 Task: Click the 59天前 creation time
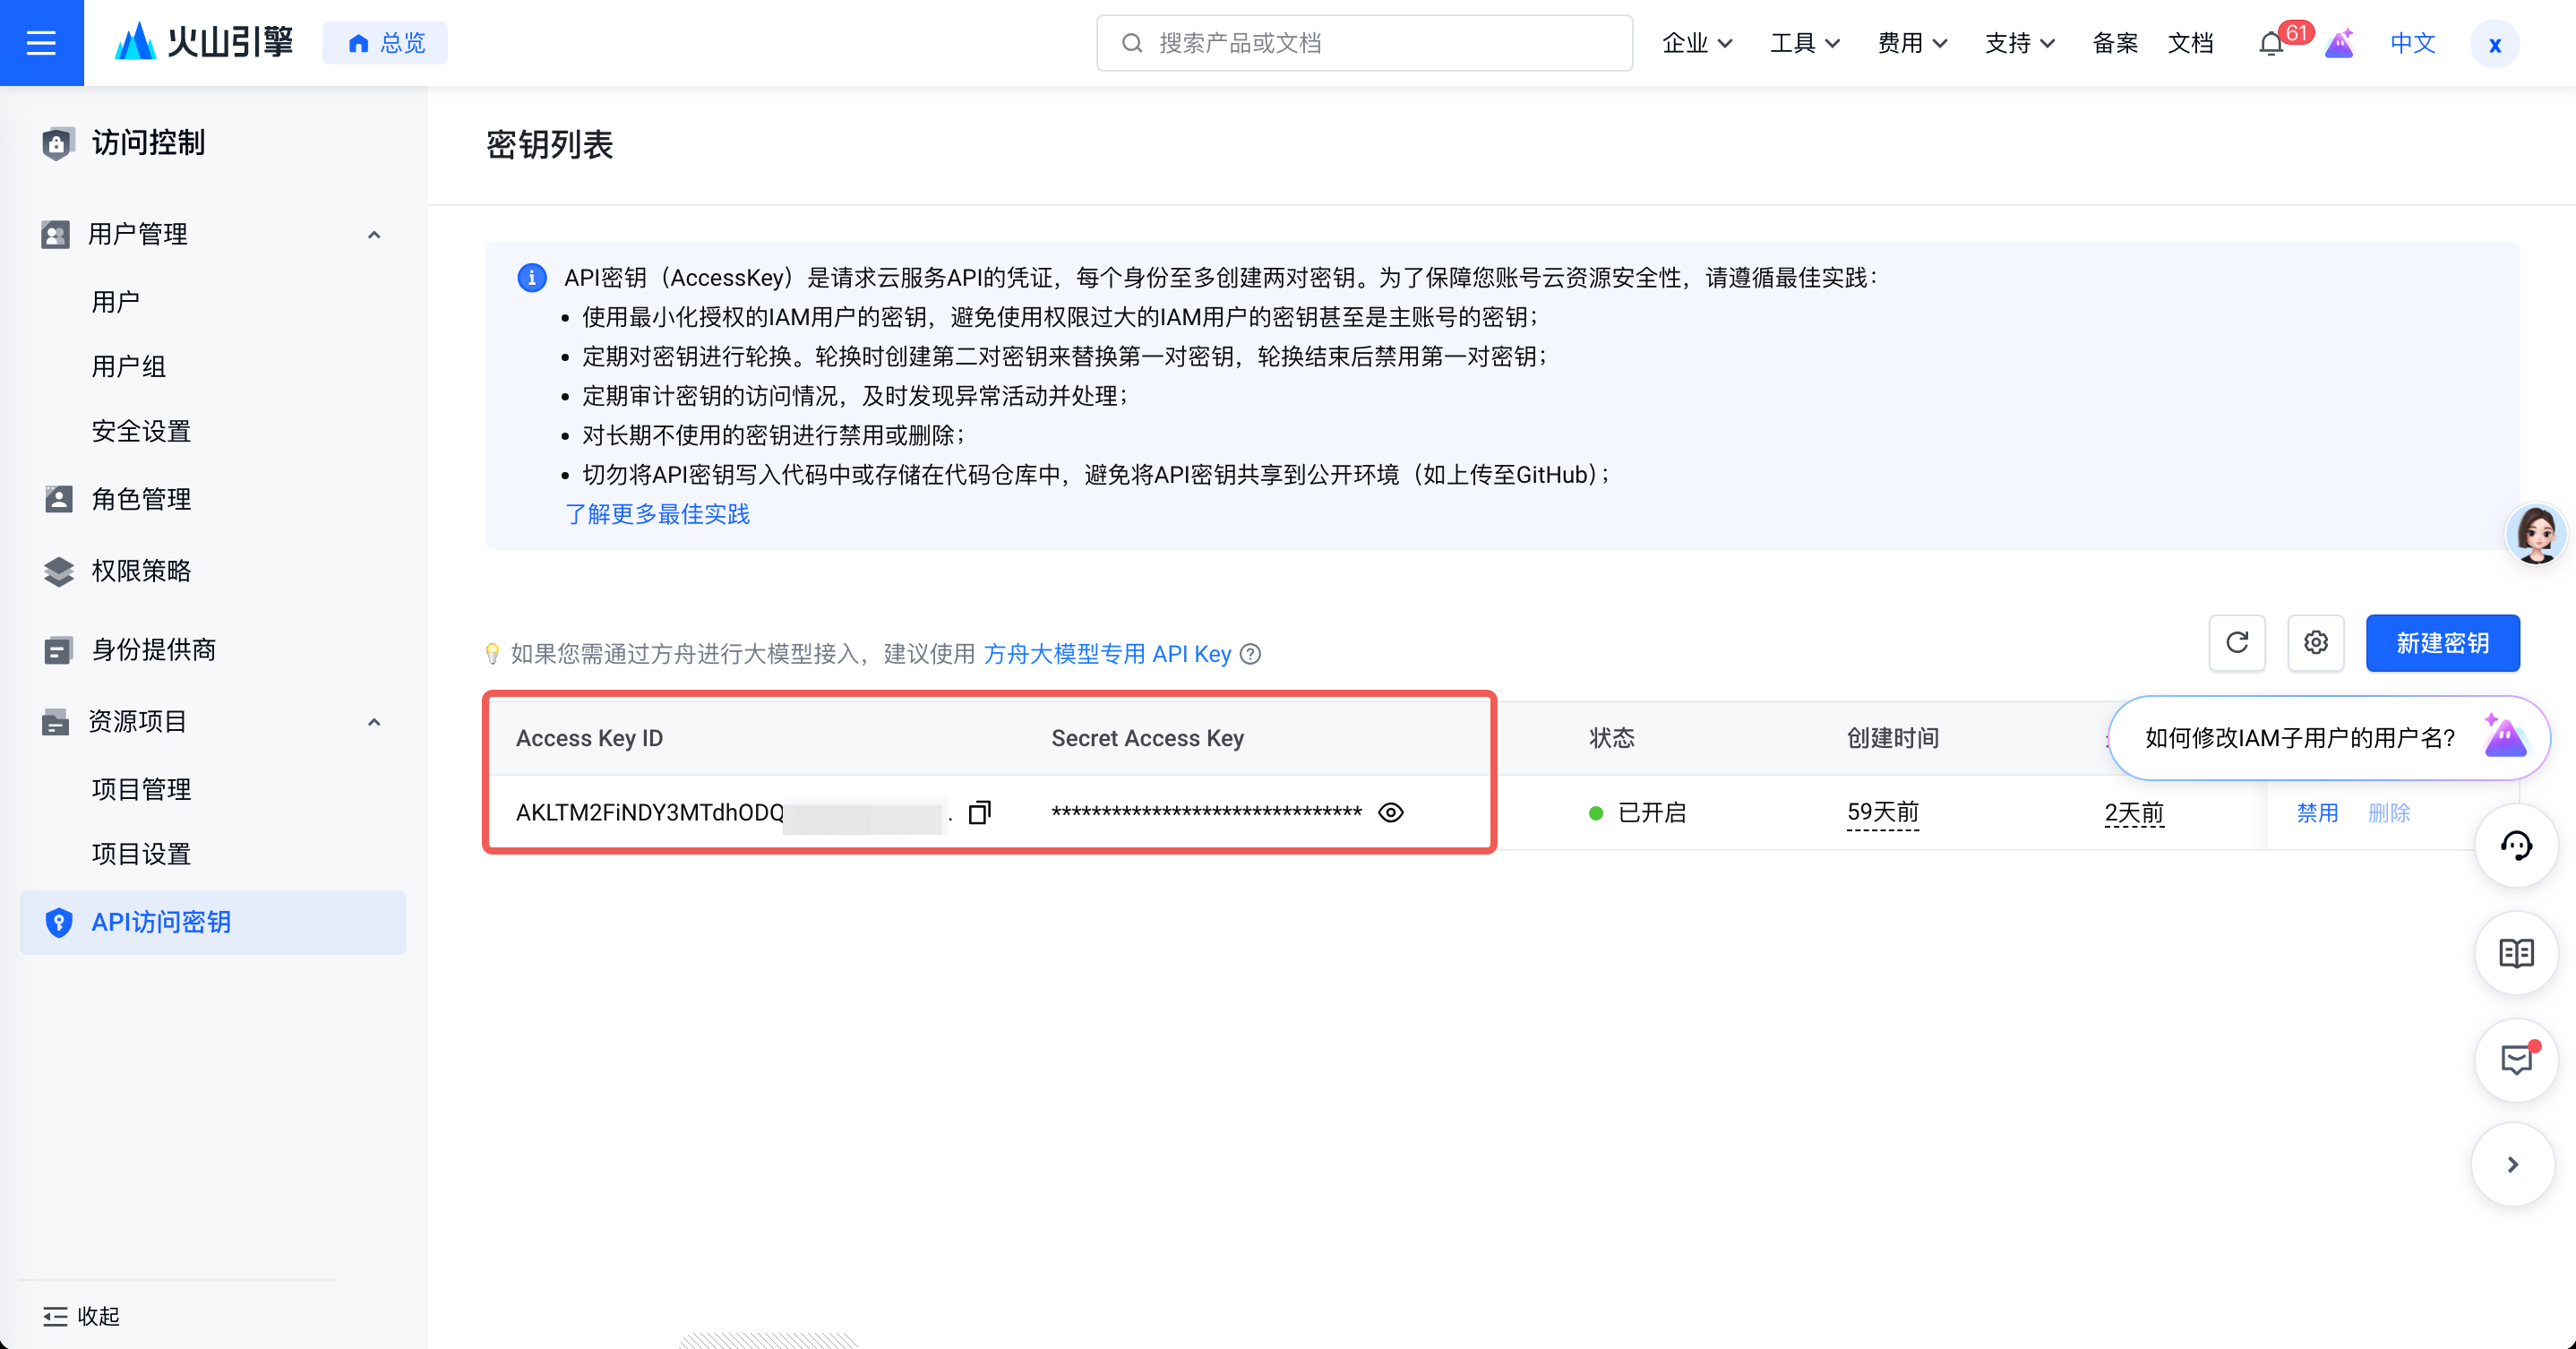click(x=1883, y=813)
